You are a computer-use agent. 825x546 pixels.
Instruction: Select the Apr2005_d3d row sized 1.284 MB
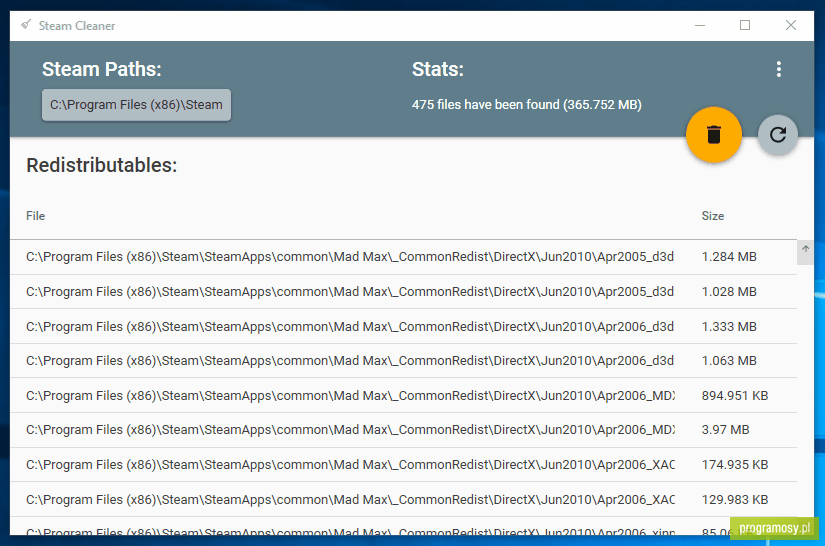404,257
